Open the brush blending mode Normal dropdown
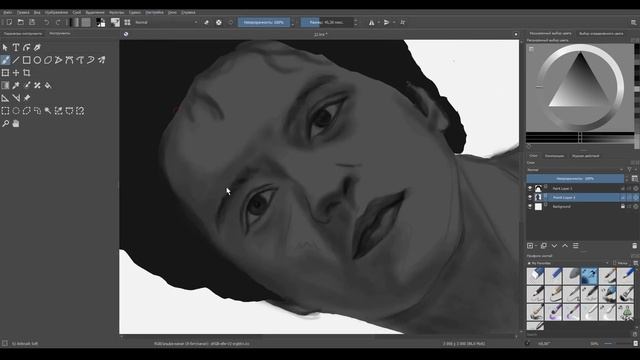Image resolution: width=640 pixels, height=360 pixels. pyautogui.click(x=166, y=22)
